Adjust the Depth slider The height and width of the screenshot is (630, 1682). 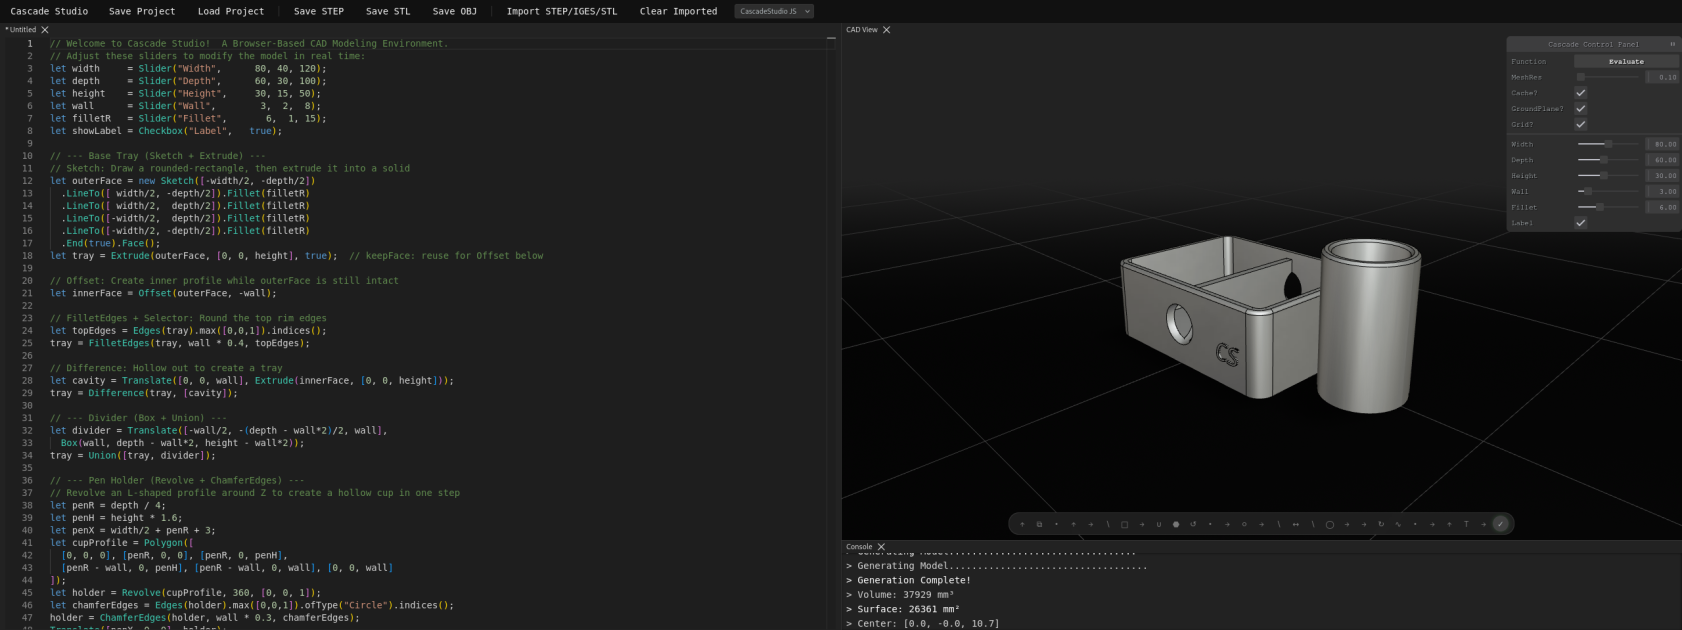tap(1608, 160)
